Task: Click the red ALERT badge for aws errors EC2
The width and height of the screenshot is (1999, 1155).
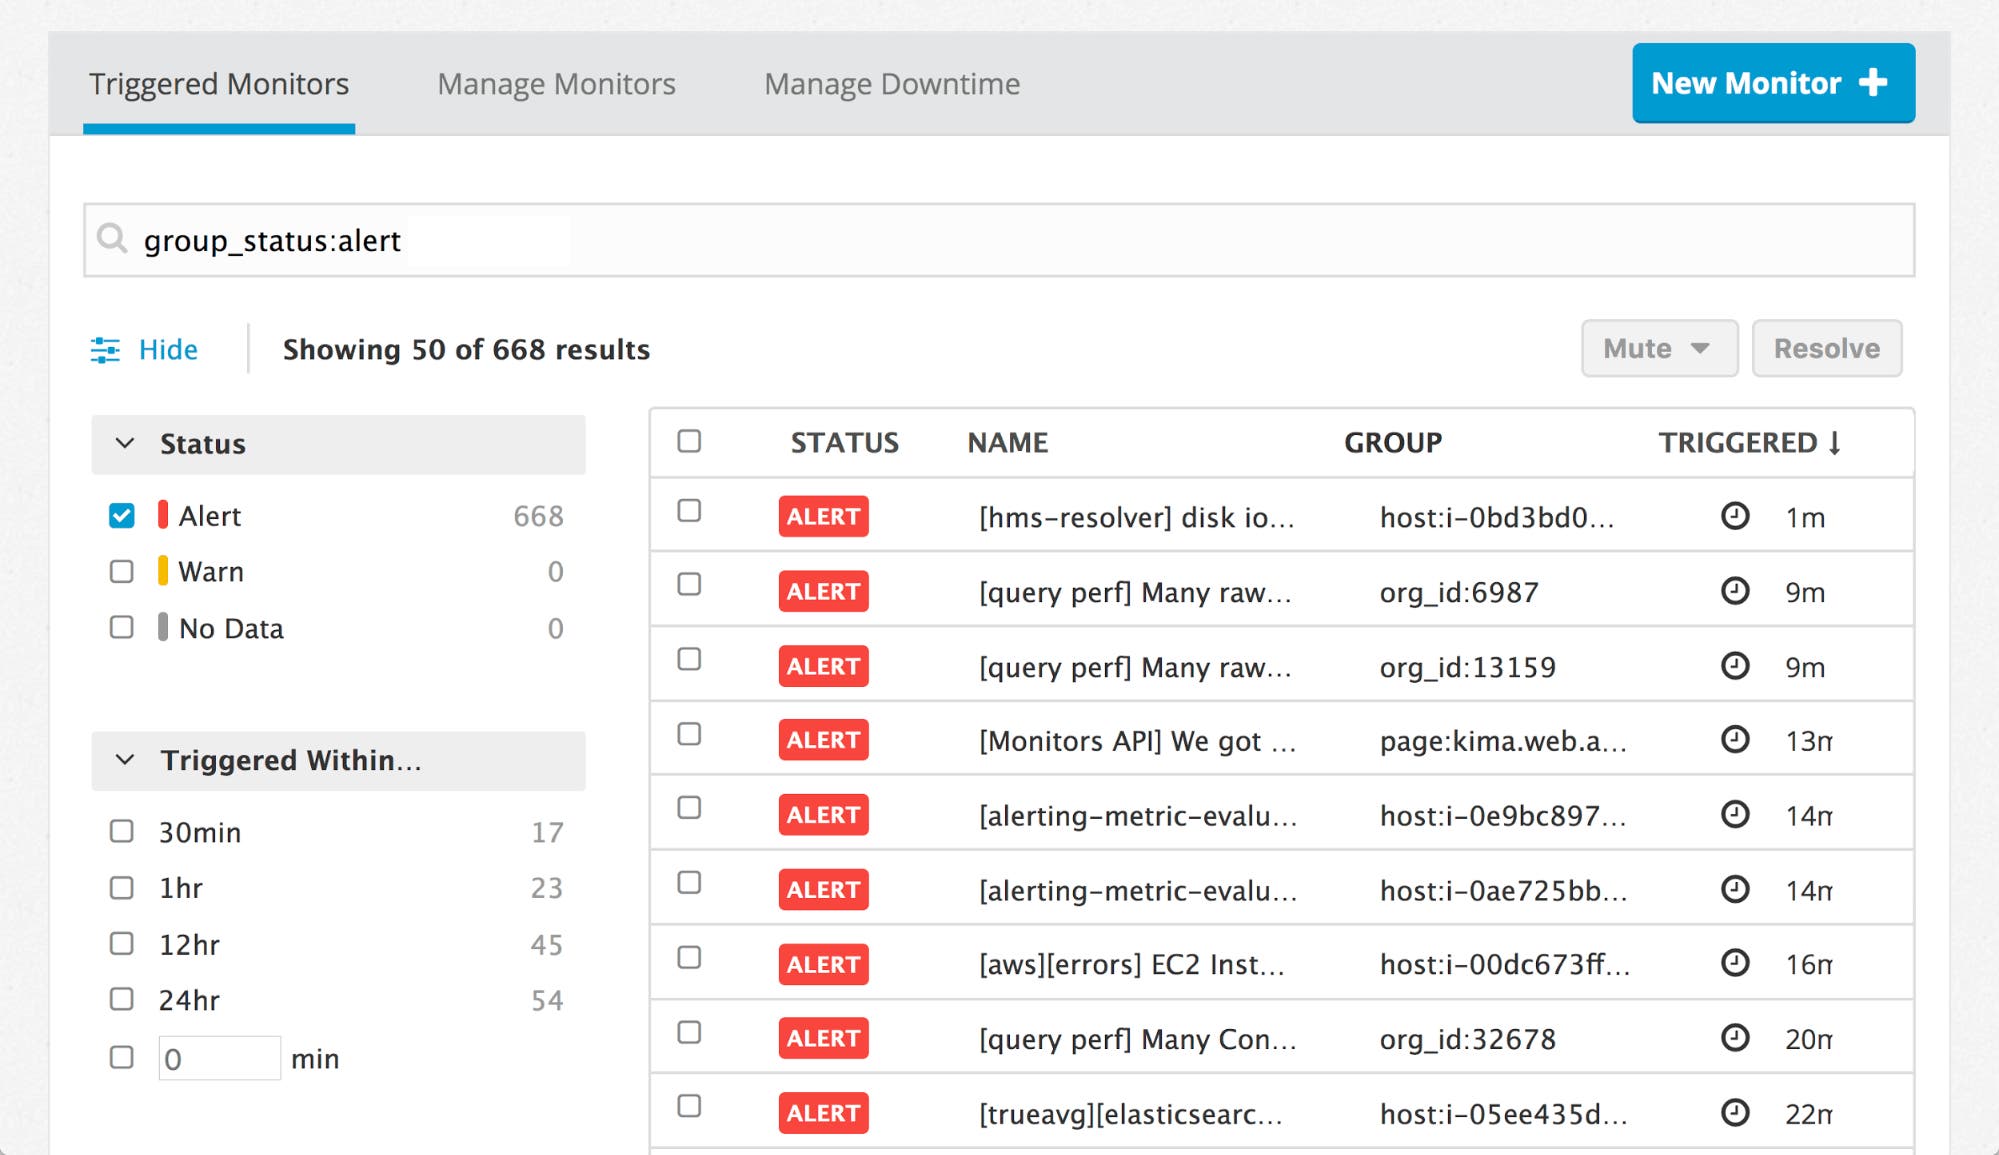Action: [x=823, y=964]
